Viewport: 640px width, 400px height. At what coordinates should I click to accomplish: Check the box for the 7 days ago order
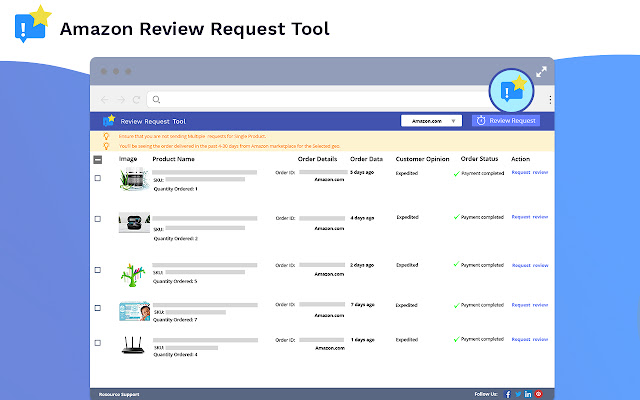tap(98, 308)
